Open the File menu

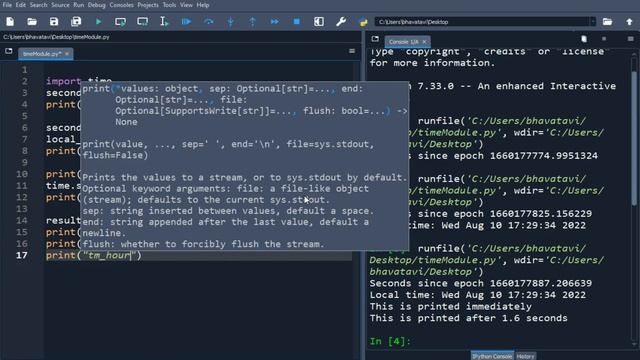click(x=7, y=5)
